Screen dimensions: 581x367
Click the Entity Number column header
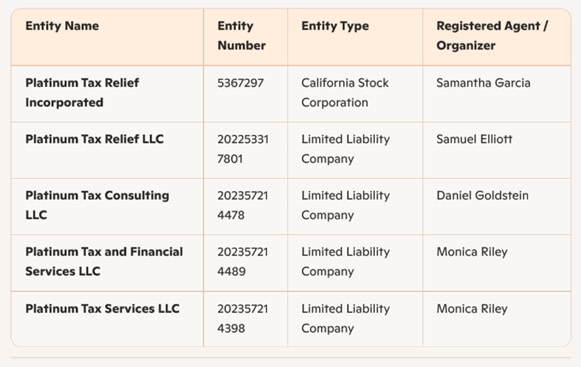(242, 36)
